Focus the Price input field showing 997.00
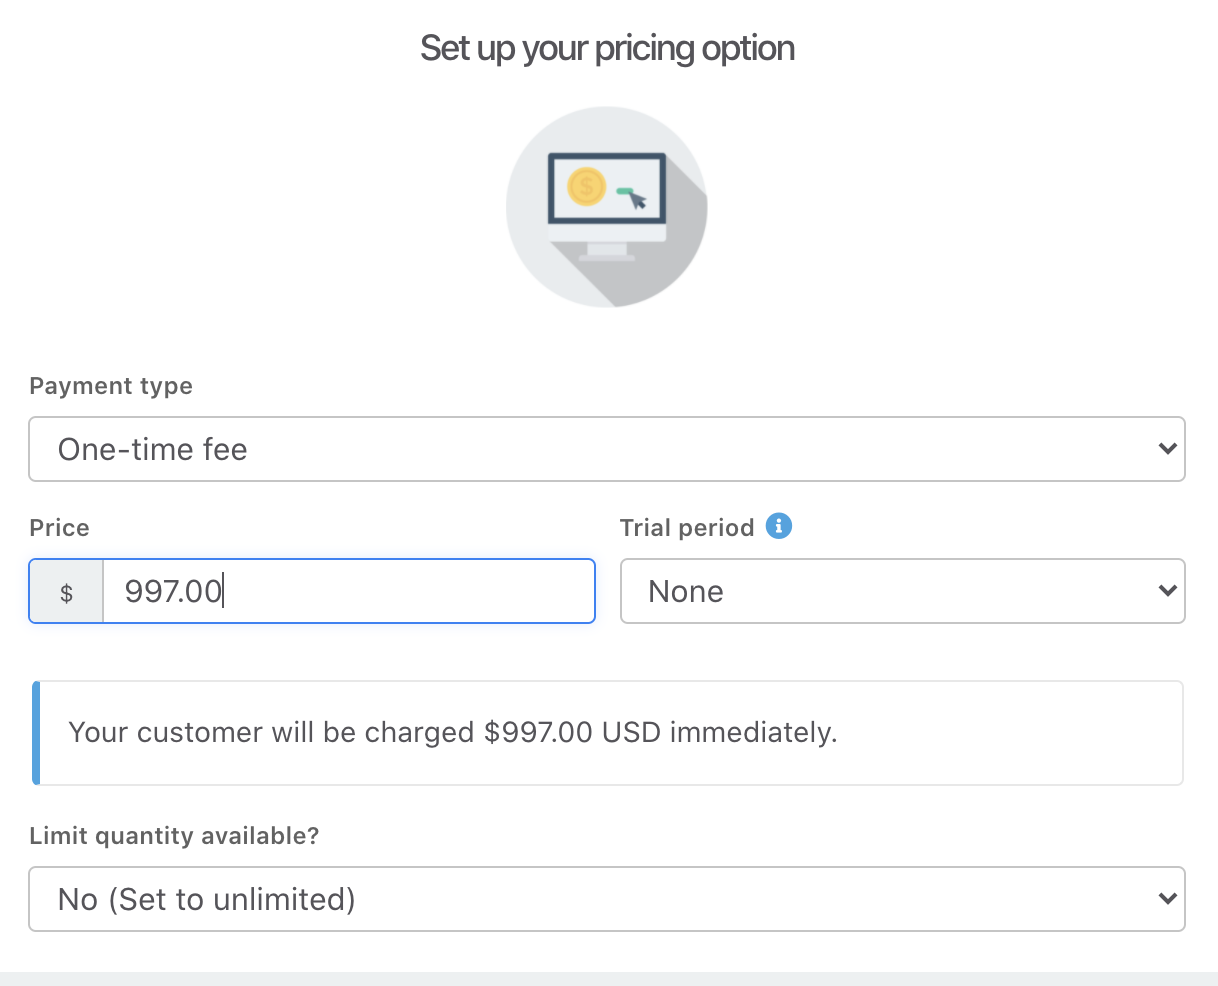1218x986 pixels. [348, 591]
